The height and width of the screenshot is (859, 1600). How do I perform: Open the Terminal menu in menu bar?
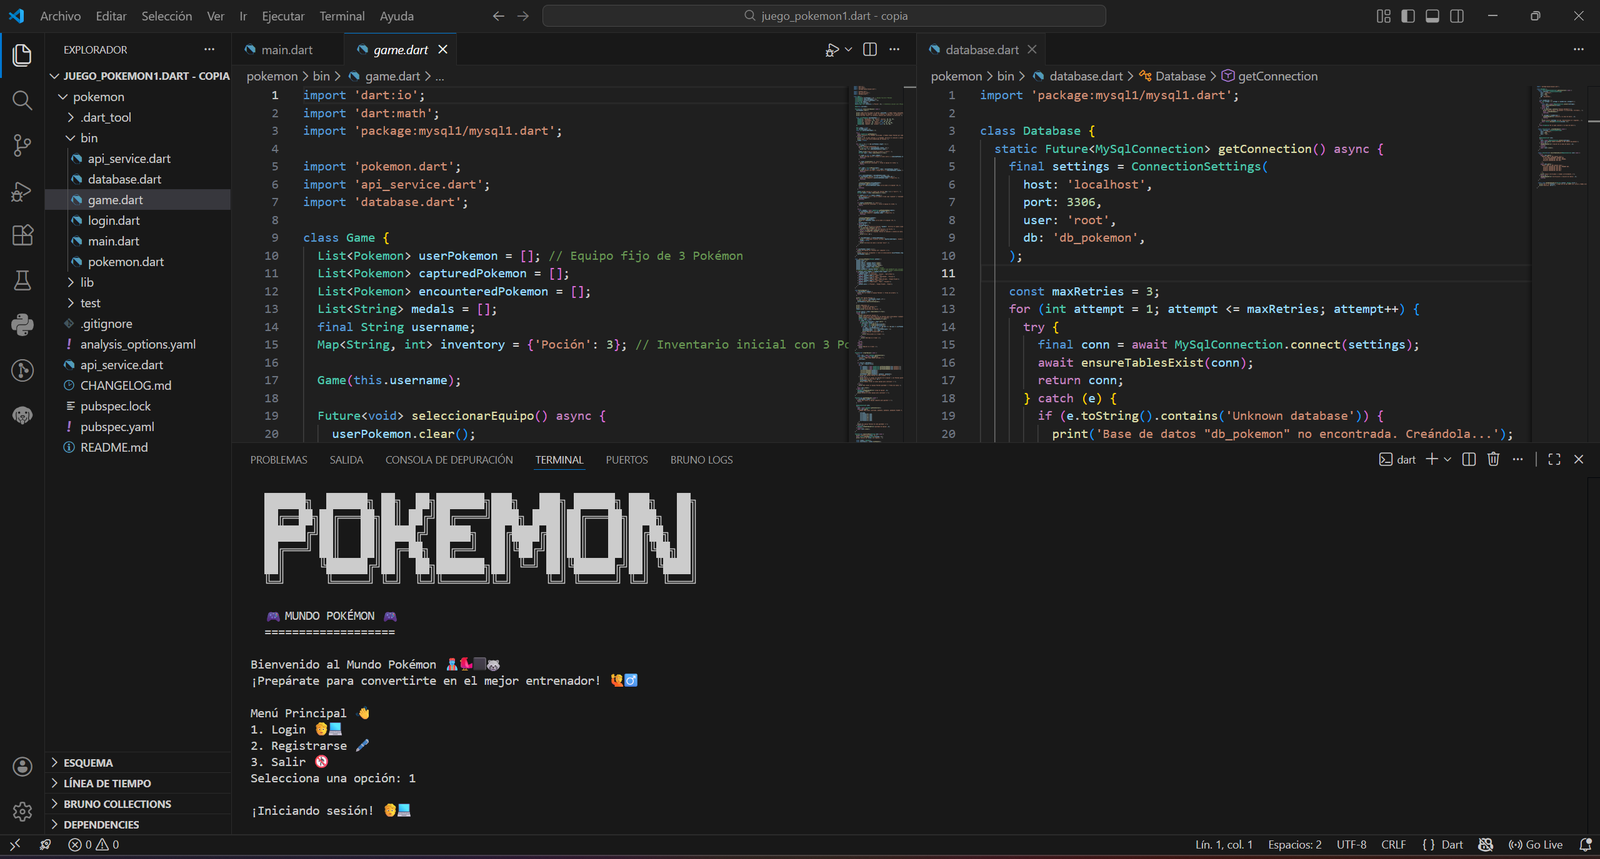(x=342, y=16)
